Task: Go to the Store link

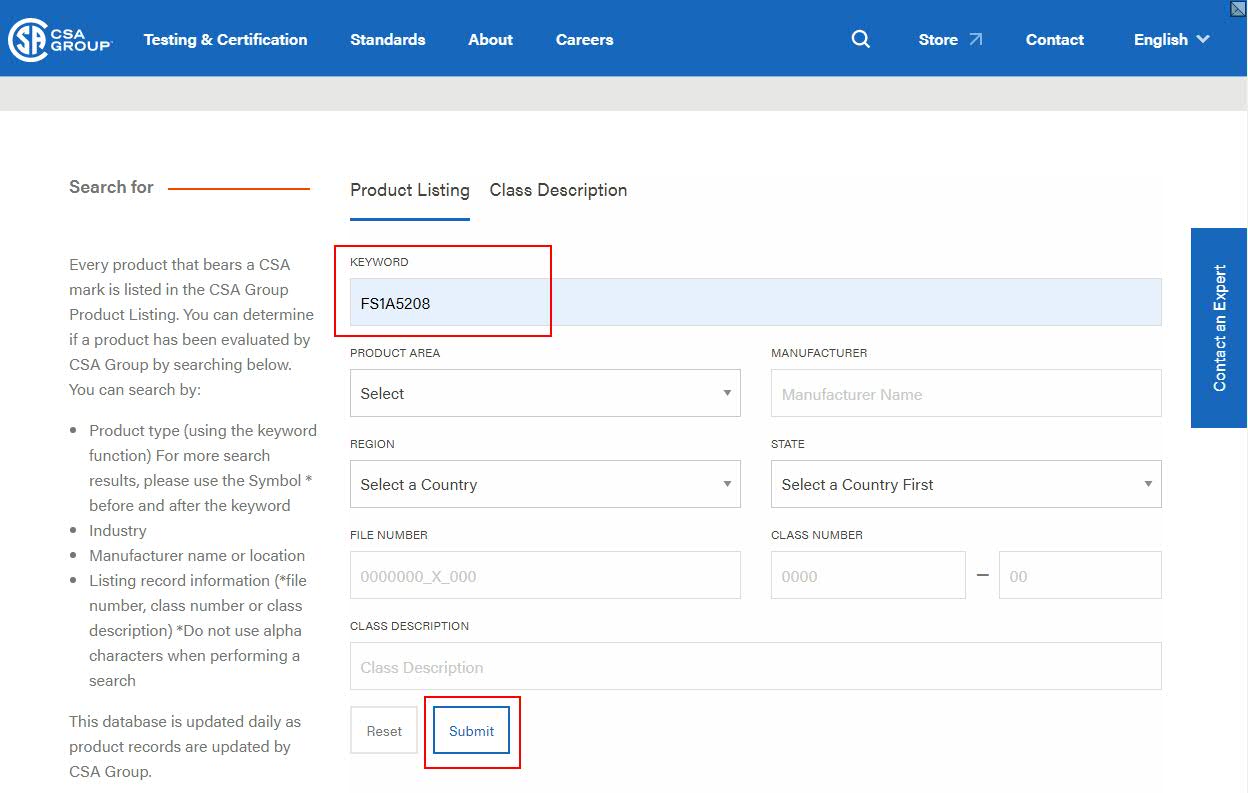Action: click(938, 40)
